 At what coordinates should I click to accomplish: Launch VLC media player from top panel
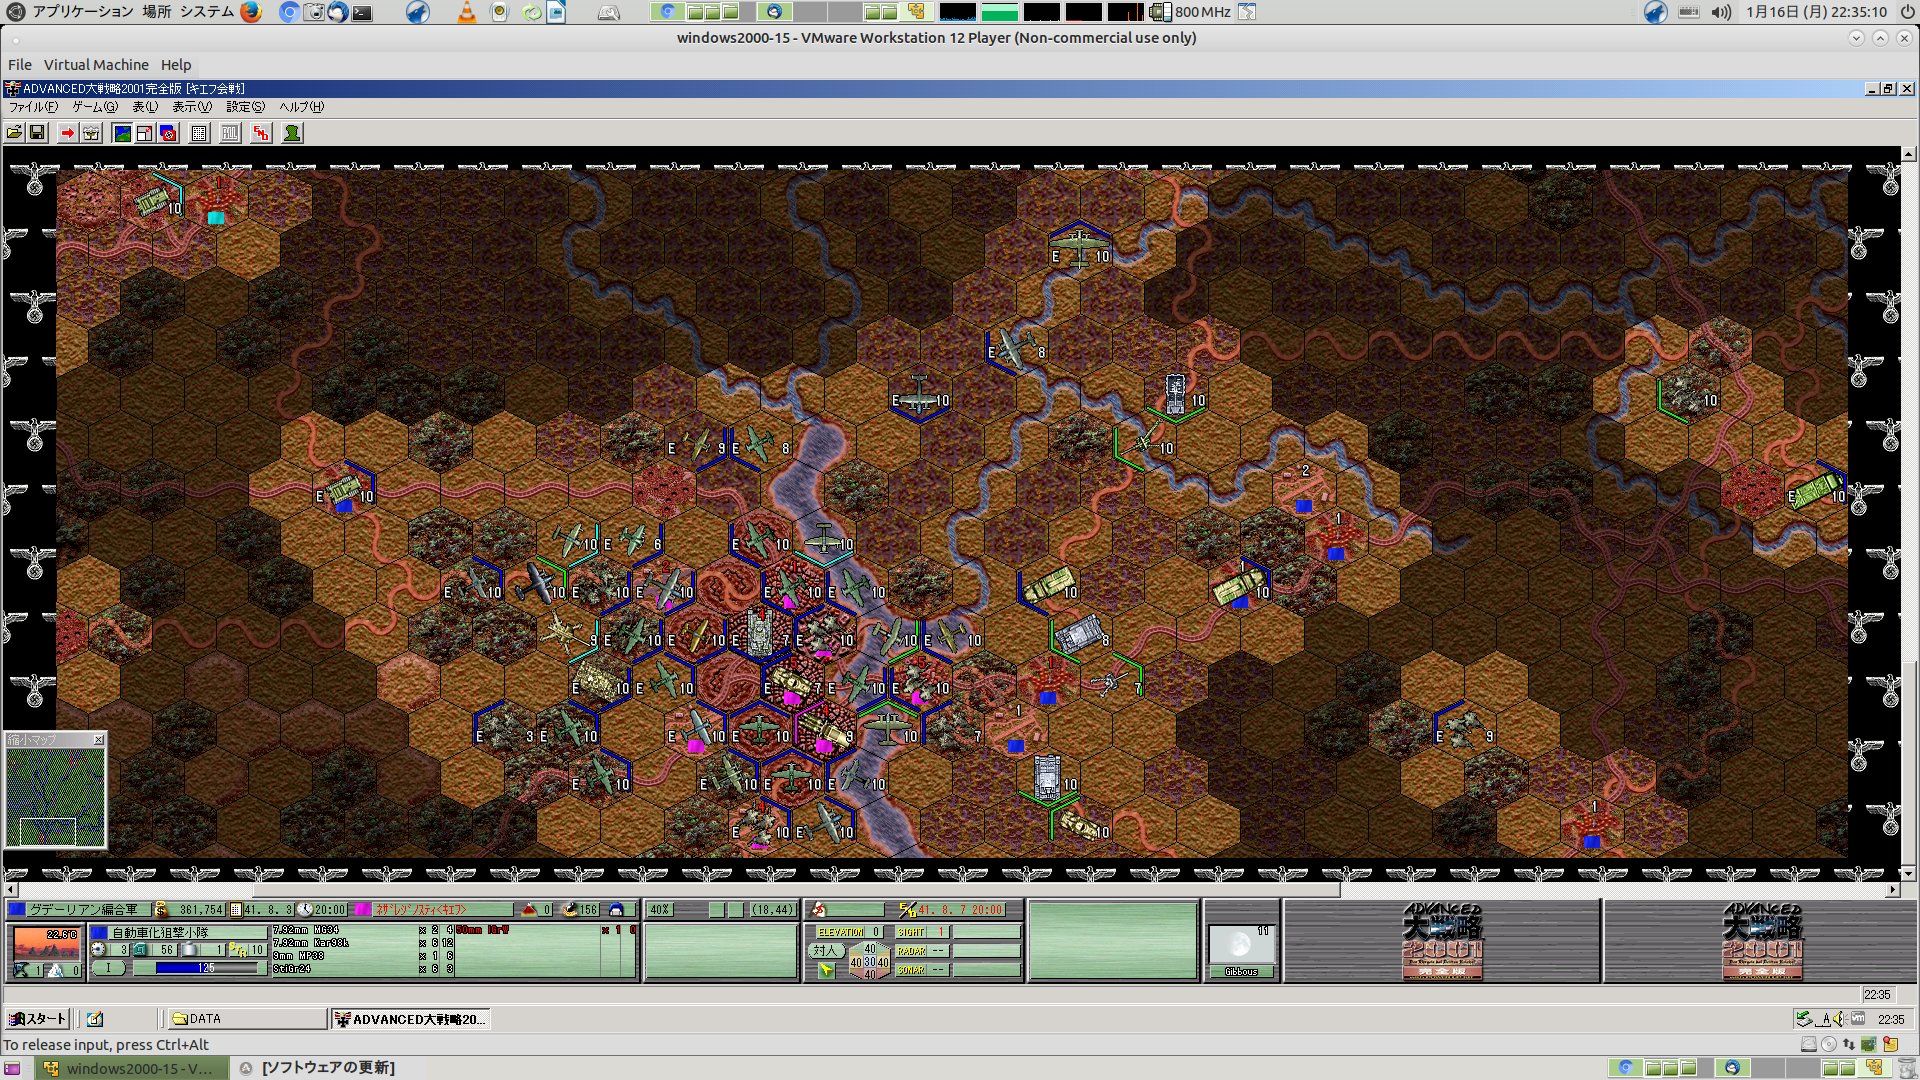[466, 12]
